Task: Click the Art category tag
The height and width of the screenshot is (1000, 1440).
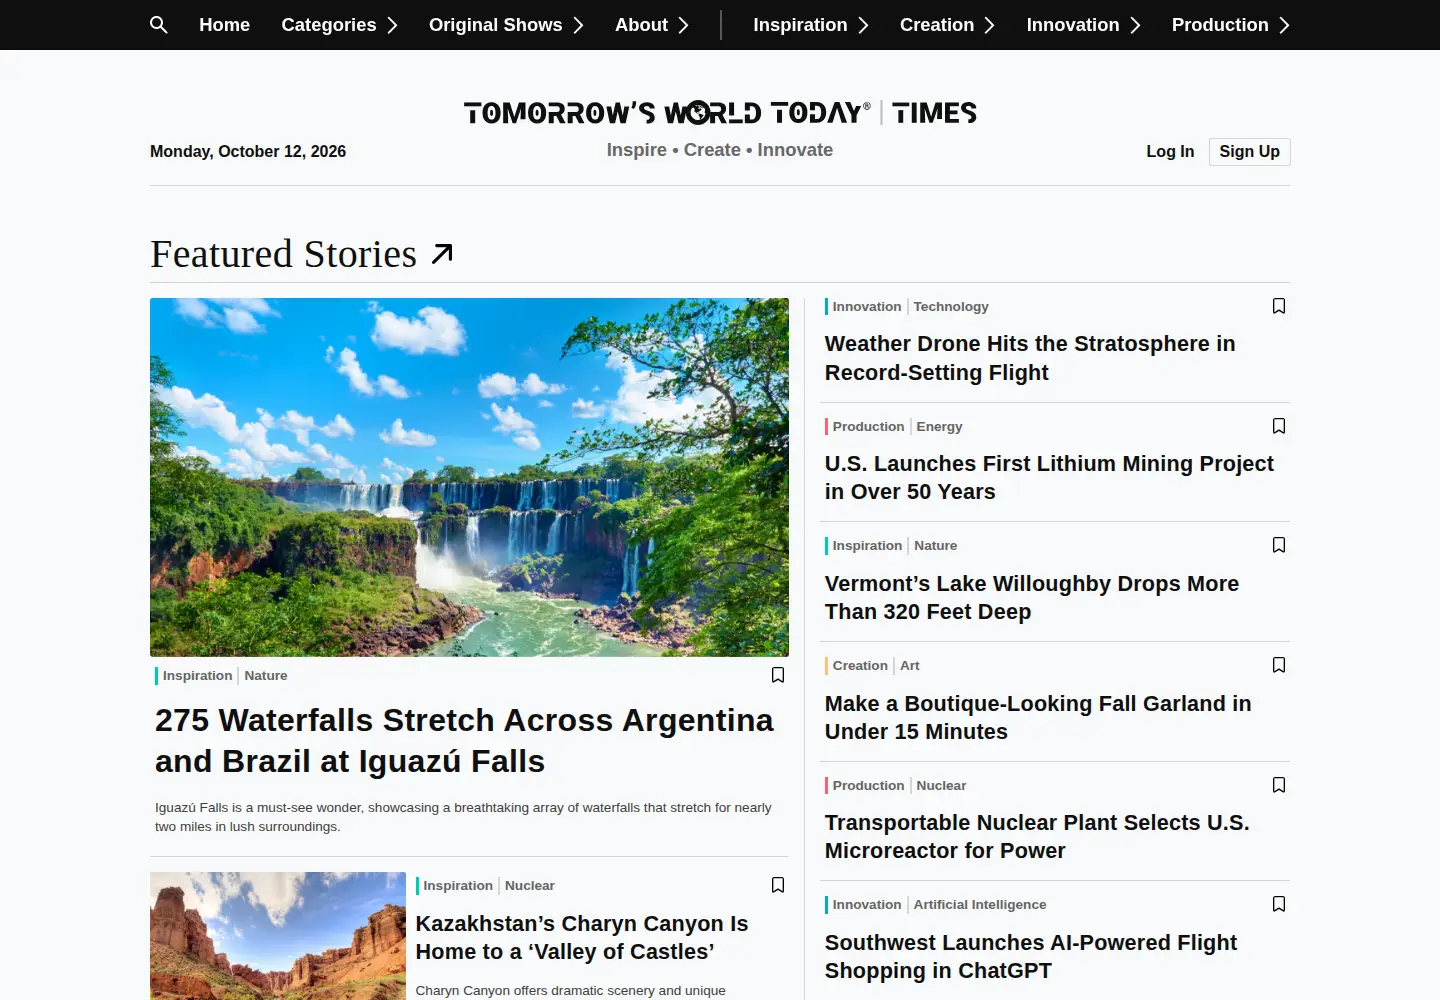Action: point(909,665)
